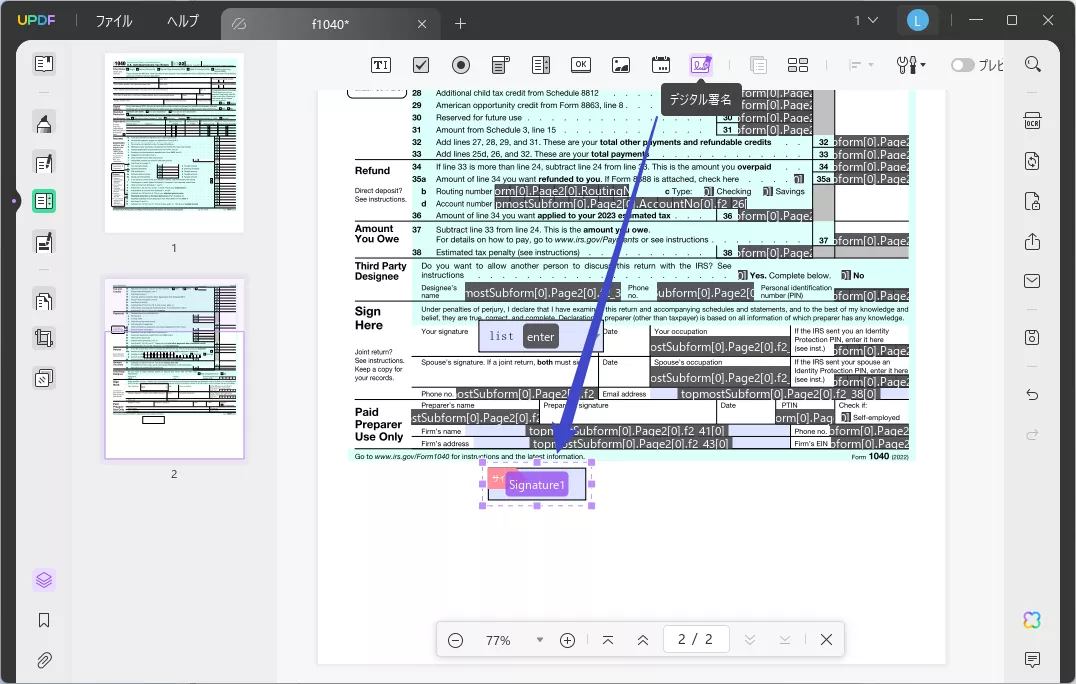Screen dimensions: 1076x684
Task: Tick the Yes third party designee checkbox
Action: (x=742, y=275)
